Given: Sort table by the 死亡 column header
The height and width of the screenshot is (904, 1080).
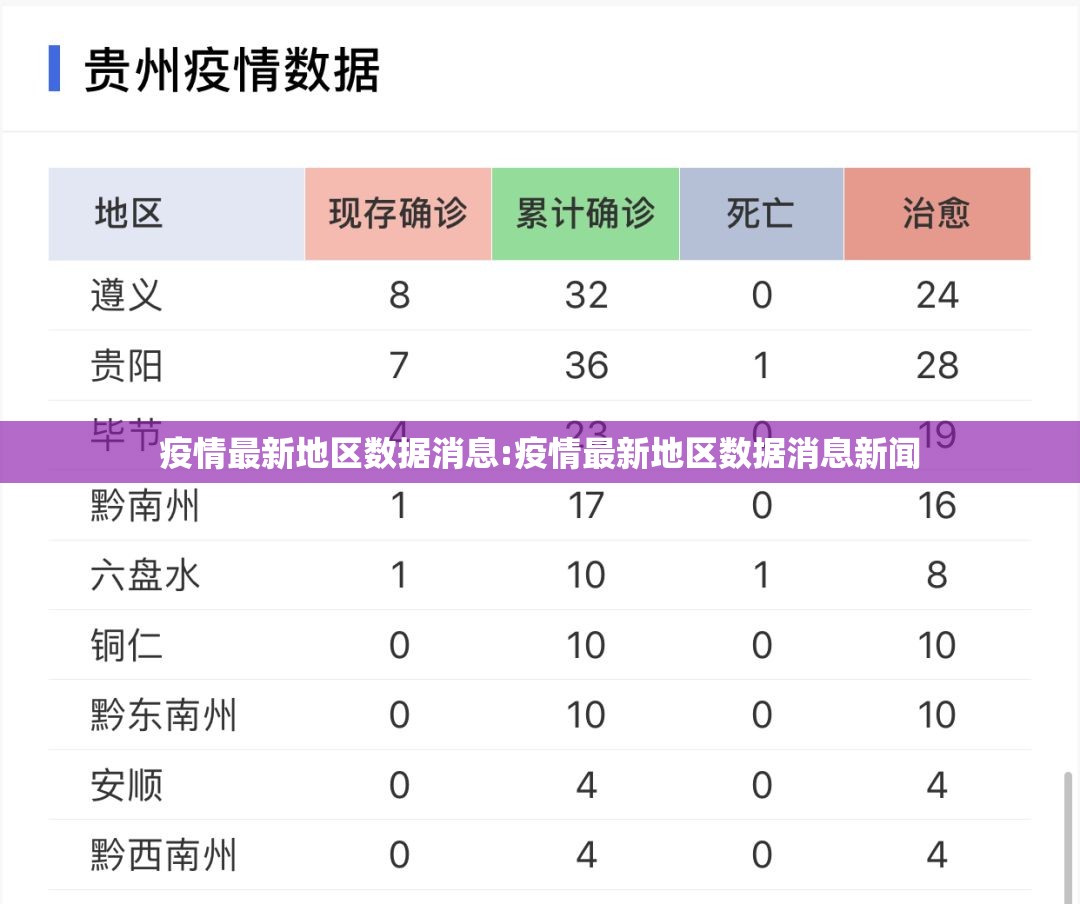Looking at the screenshot, I should tap(762, 213).
